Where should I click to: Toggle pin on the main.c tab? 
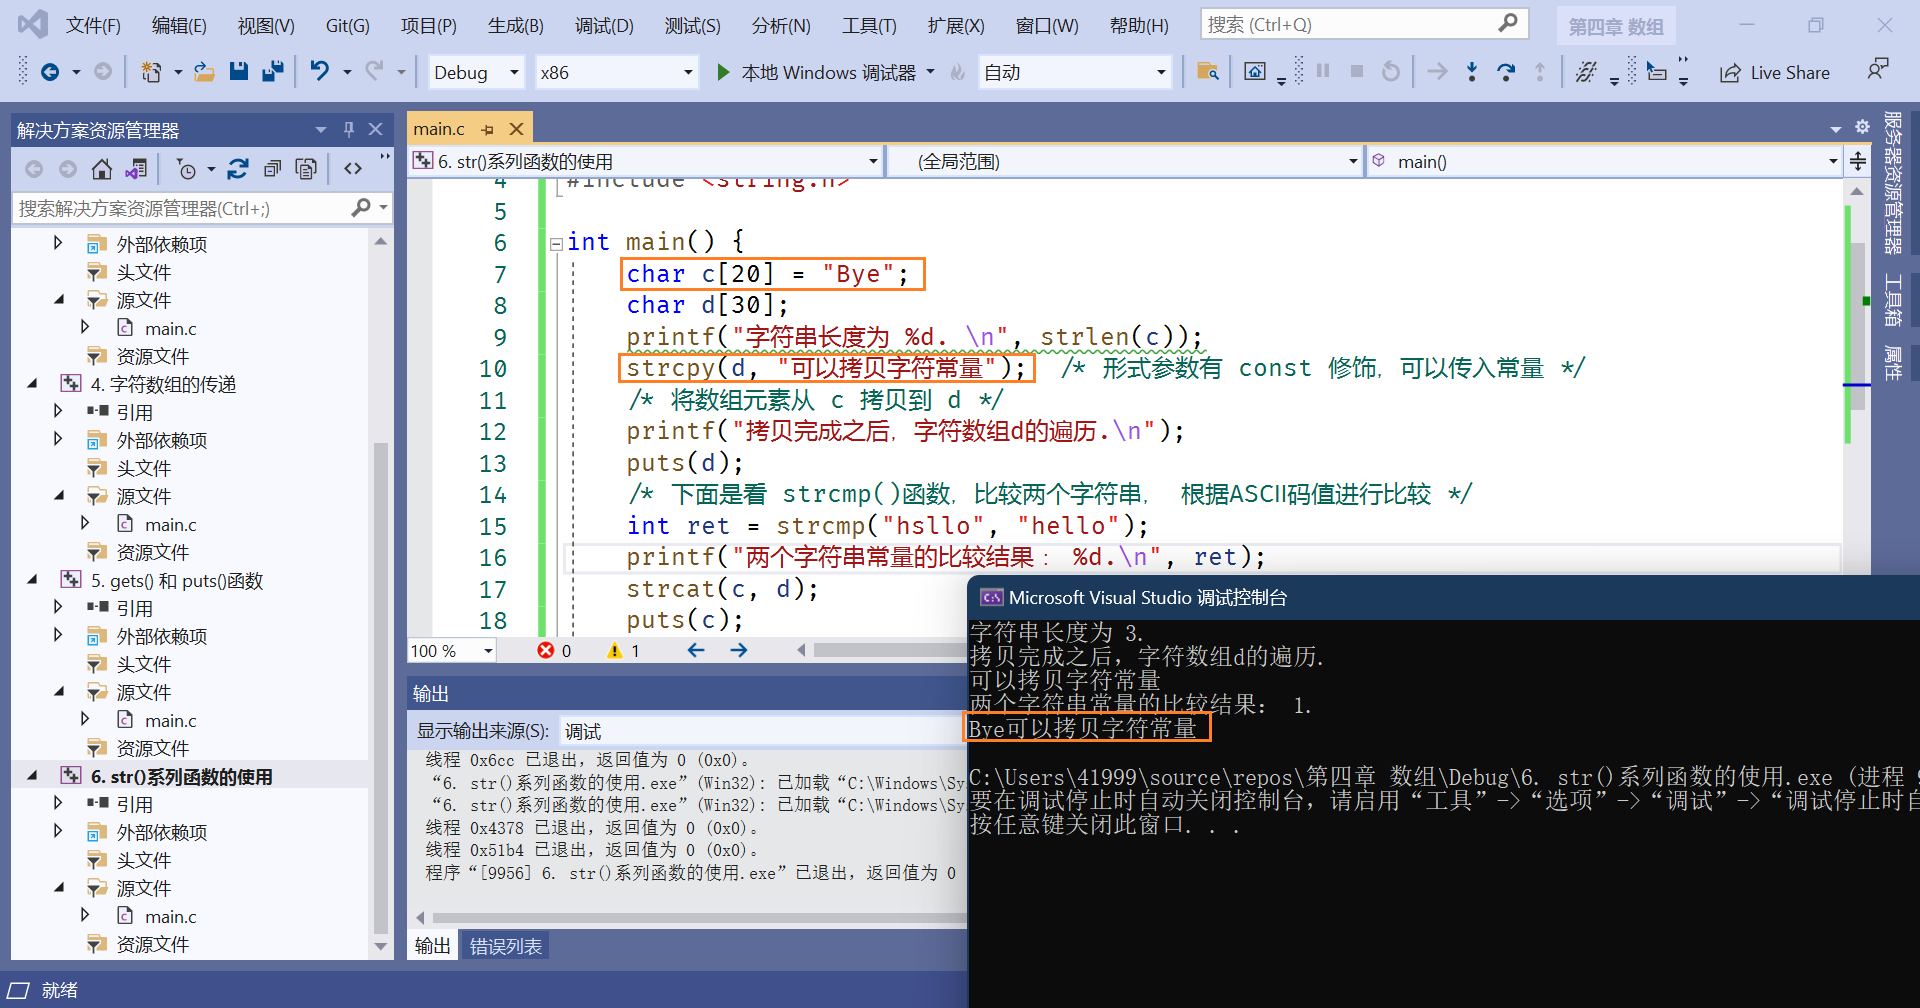[487, 129]
